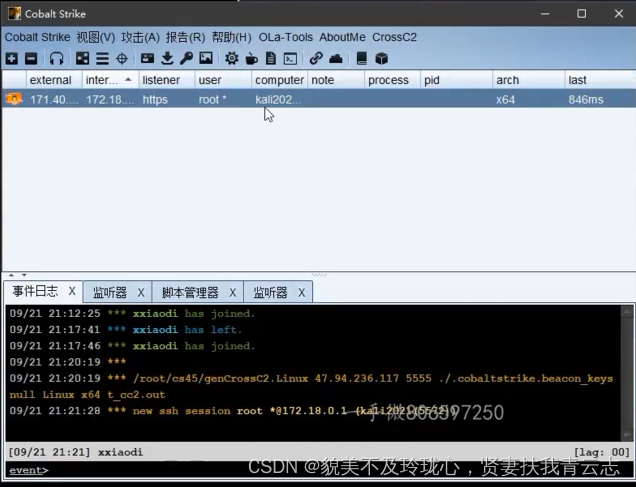Screen dimensions: 636x487
Task: Sort by the external column header
Action: (54, 80)
